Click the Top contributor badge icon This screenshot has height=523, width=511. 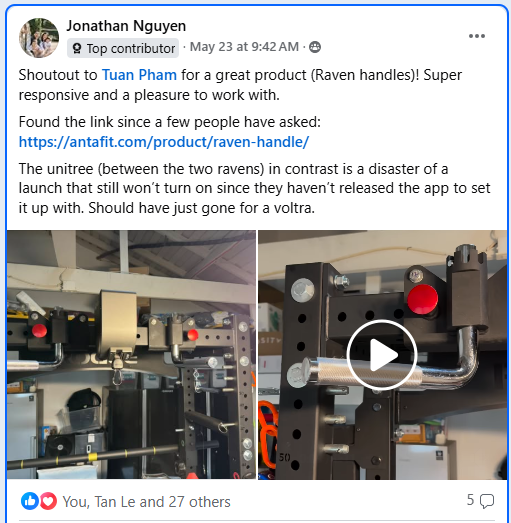tap(77, 49)
